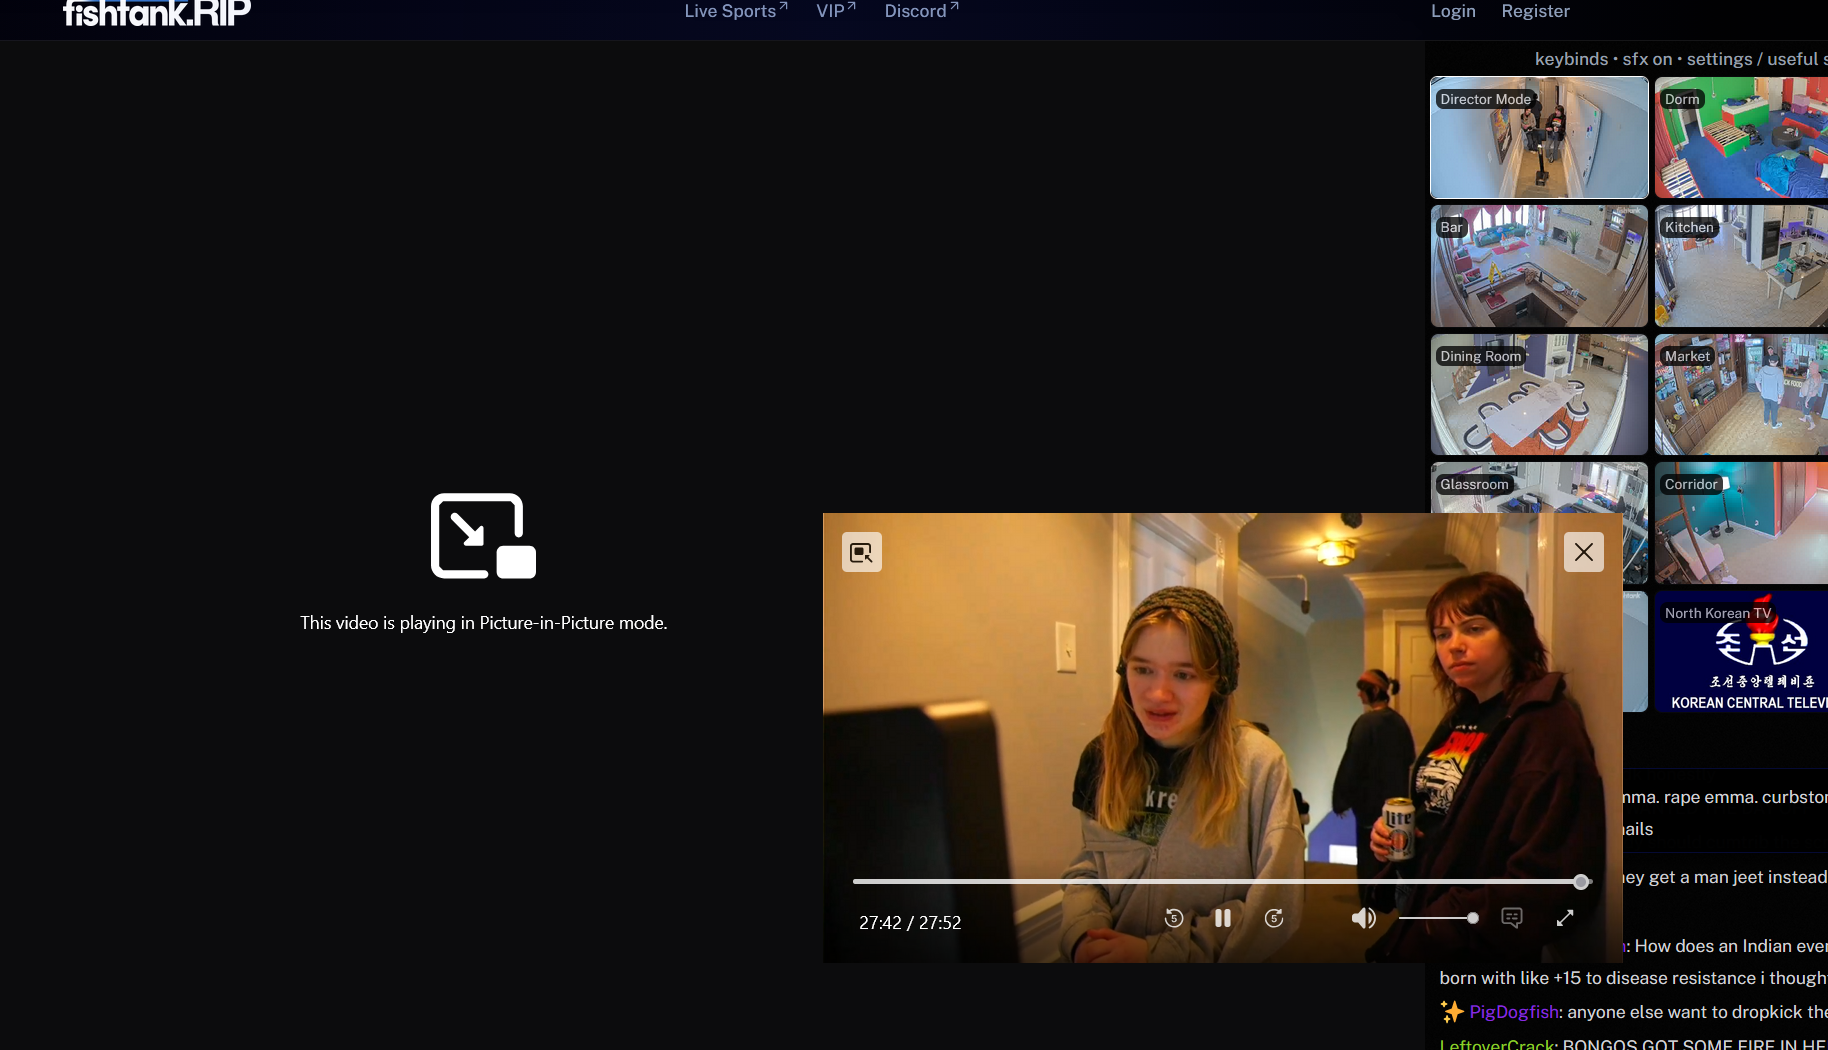Click the 27:42 / 27:52 time display
Image resolution: width=1828 pixels, height=1050 pixels.
[x=910, y=923]
